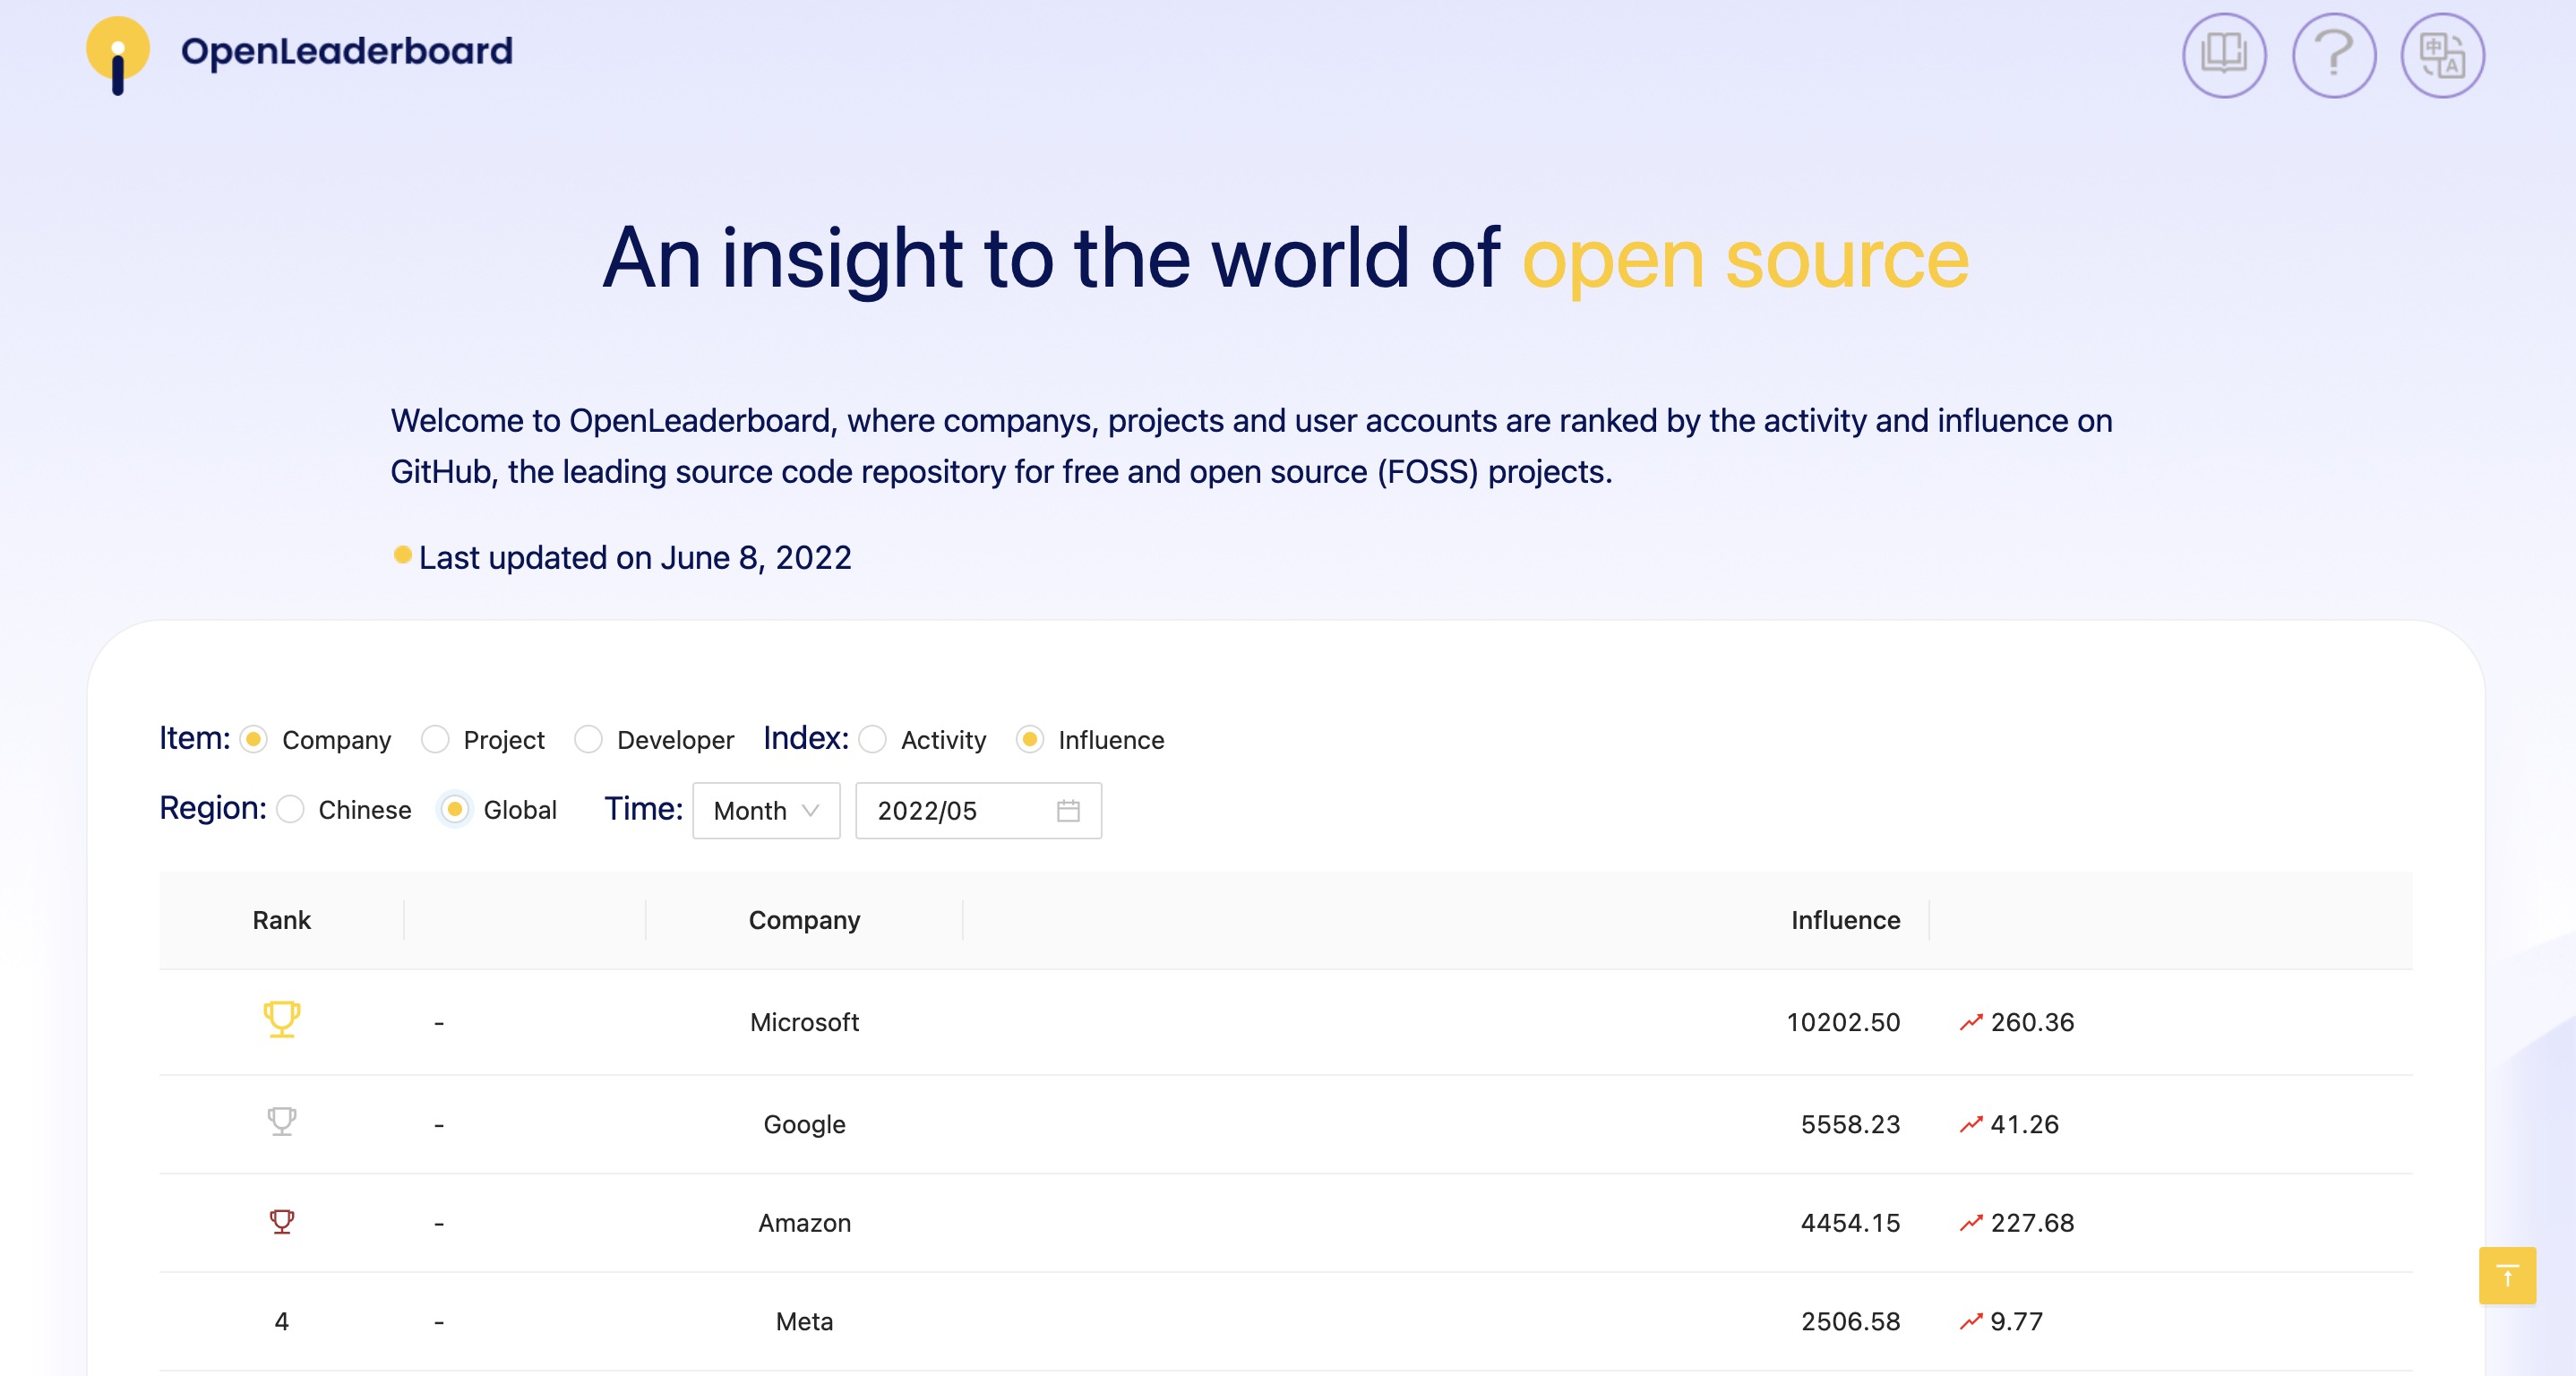Image resolution: width=2576 pixels, height=1376 pixels.
Task: Choose the Activity index radio option
Action: coord(872,740)
